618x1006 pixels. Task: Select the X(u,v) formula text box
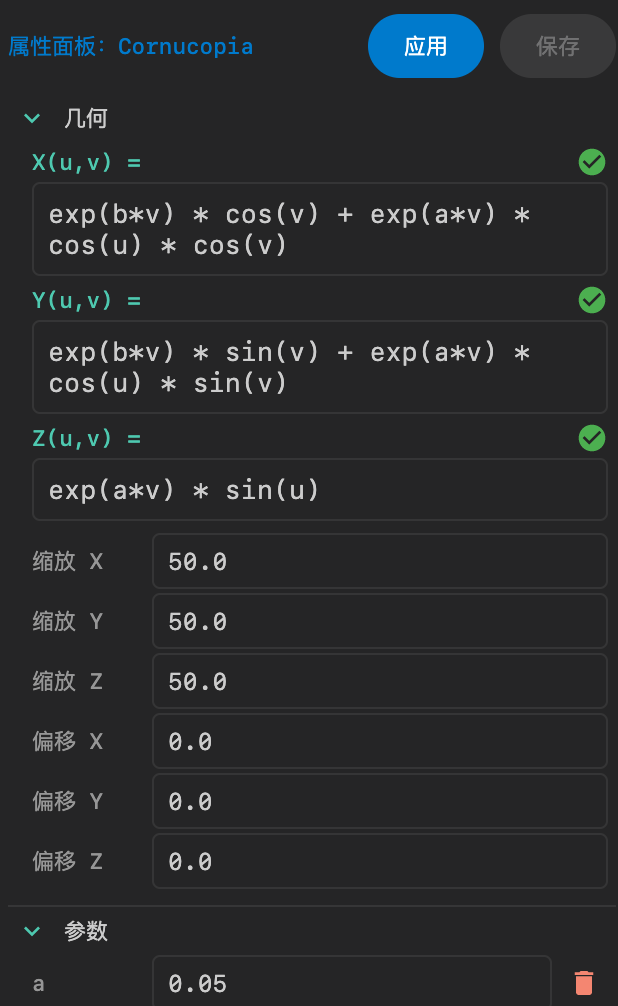point(320,228)
